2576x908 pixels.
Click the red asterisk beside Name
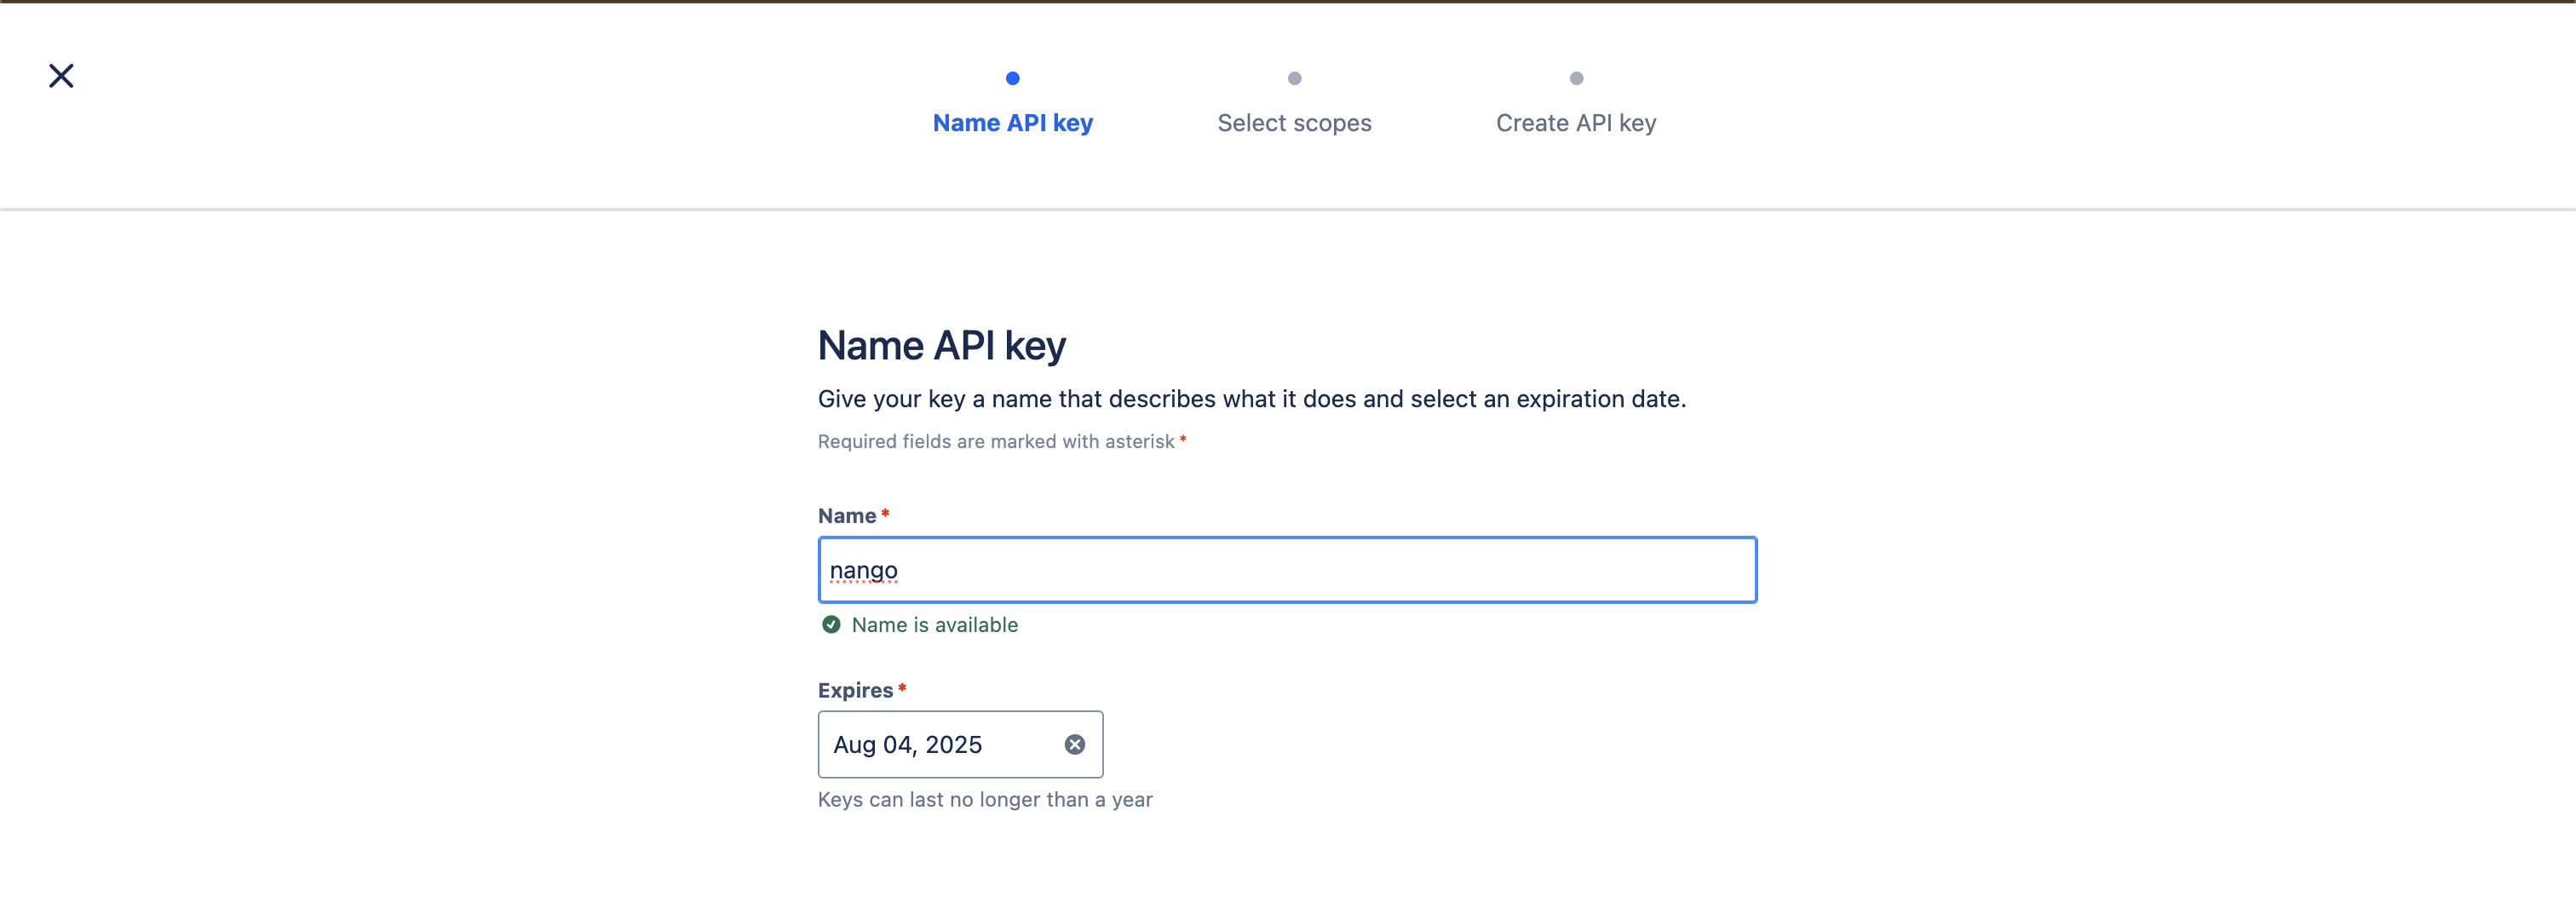click(885, 513)
